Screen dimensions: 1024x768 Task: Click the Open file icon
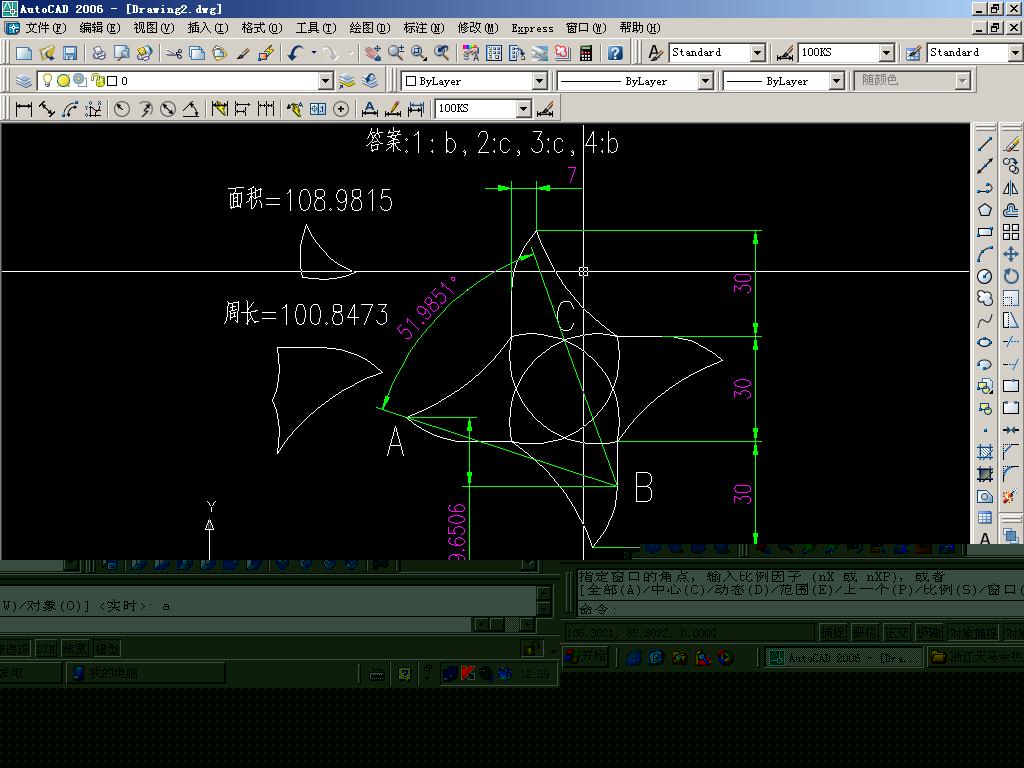pyautogui.click(x=47, y=54)
